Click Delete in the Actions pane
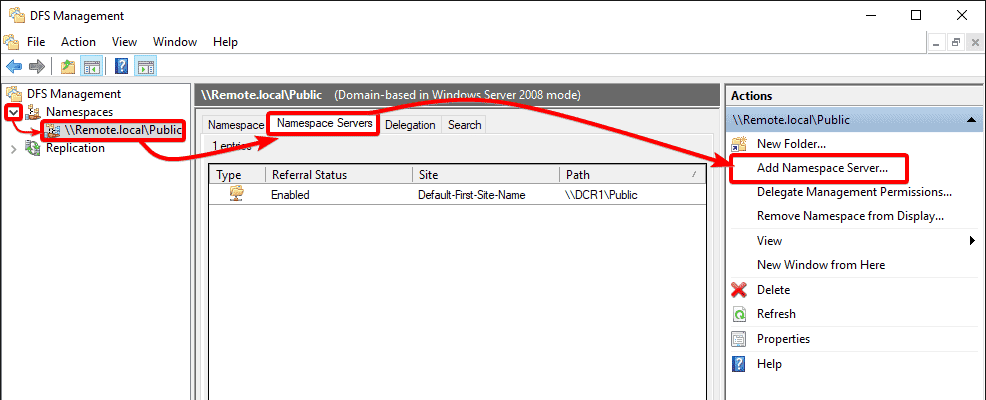Image resolution: width=986 pixels, height=400 pixels. pyautogui.click(x=773, y=290)
